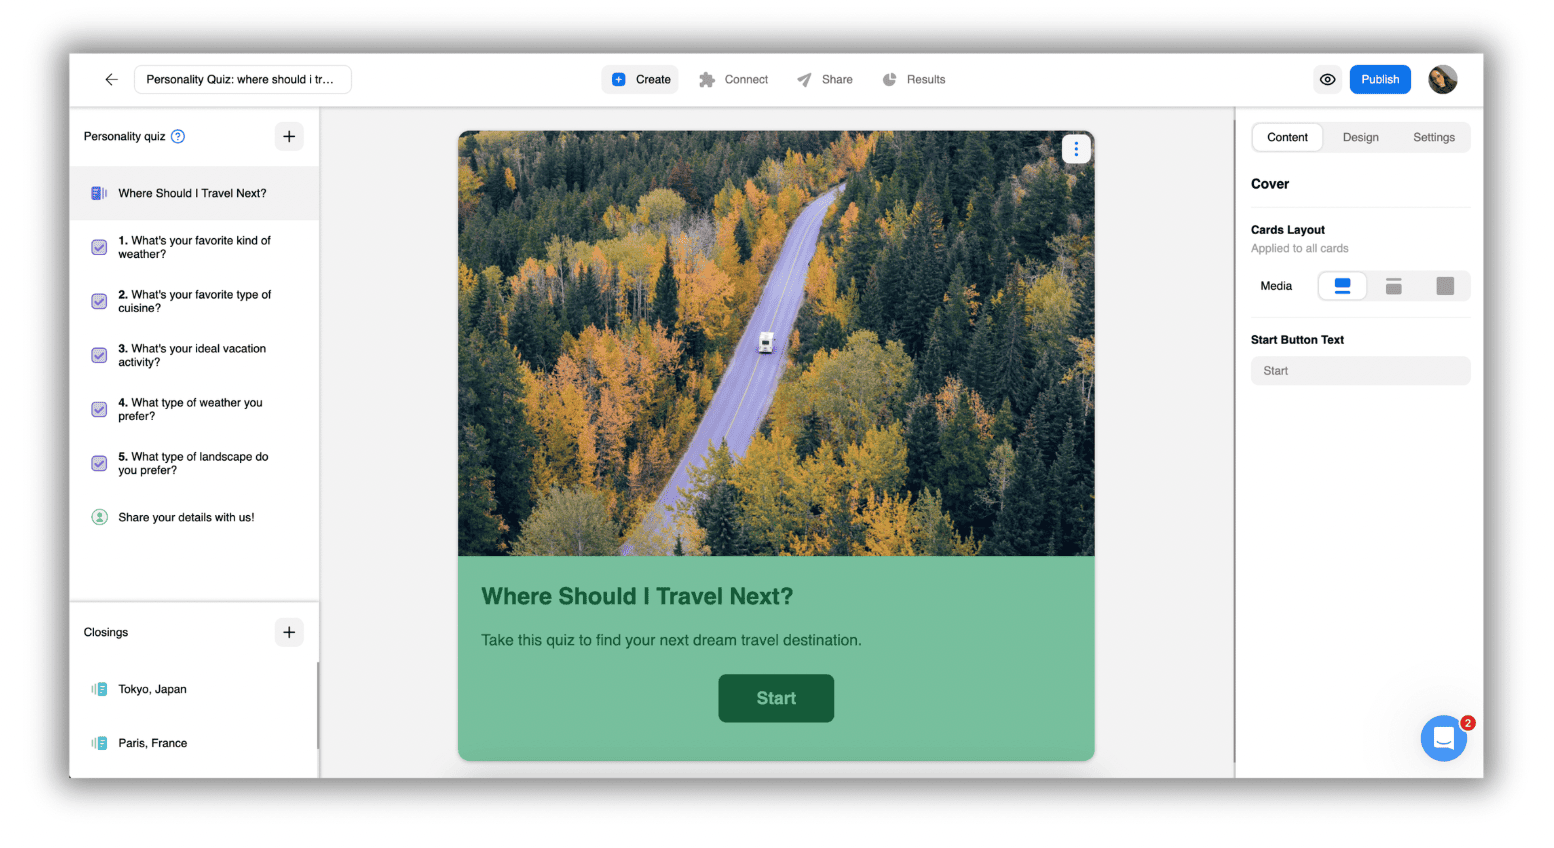Image resolution: width=1554 pixels, height=848 pixels.
Task: Add a new quiz card with the plus button
Action: (x=289, y=136)
